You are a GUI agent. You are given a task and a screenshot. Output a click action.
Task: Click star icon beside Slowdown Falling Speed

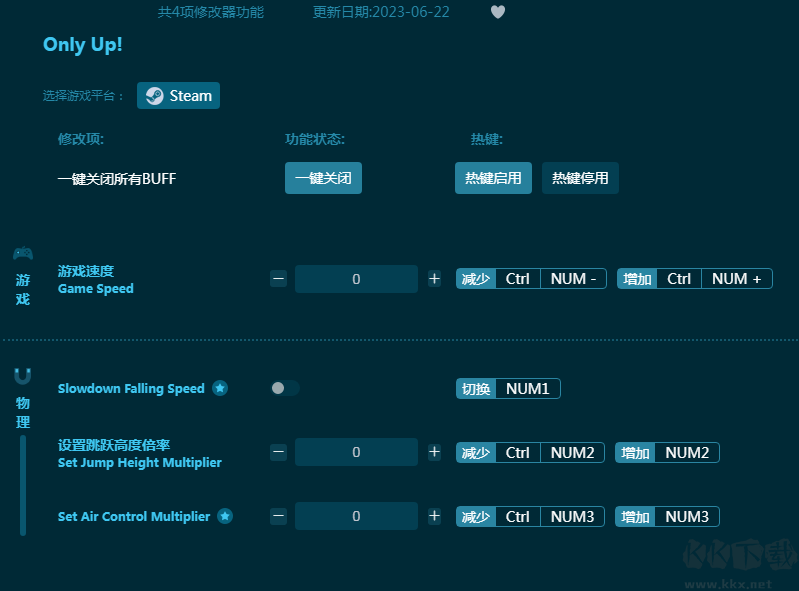pyautogui.click(x=220, y=388)
